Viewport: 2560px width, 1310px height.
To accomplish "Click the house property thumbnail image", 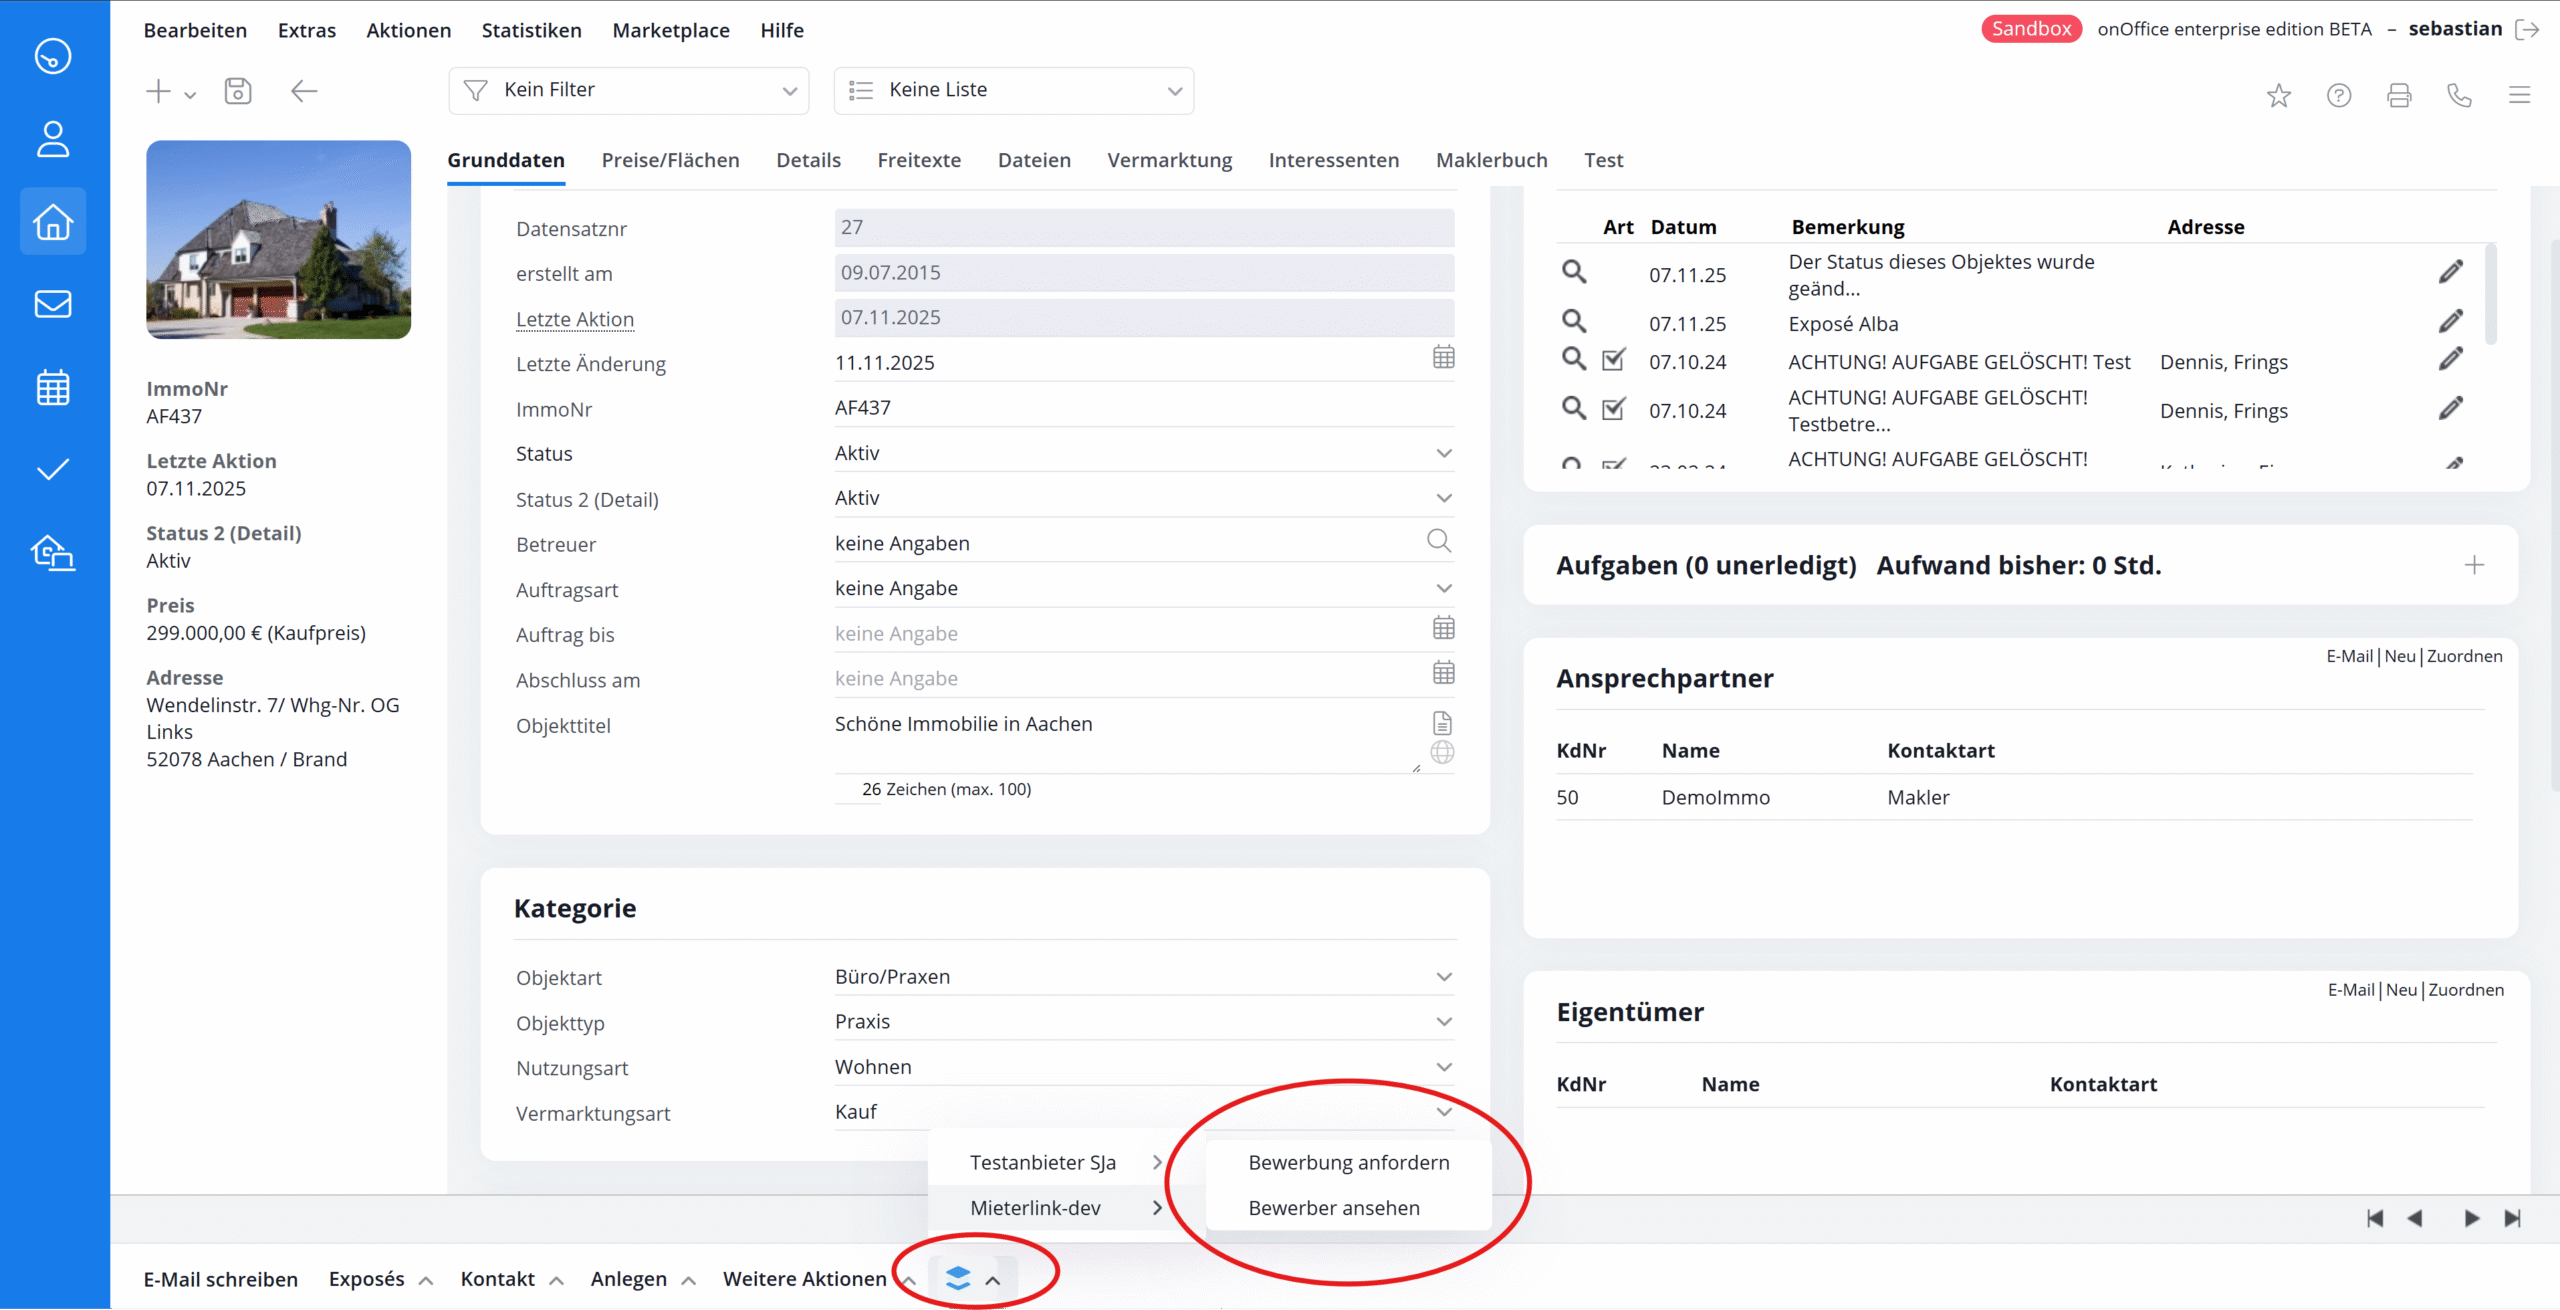I will click(x=278, y=239).
